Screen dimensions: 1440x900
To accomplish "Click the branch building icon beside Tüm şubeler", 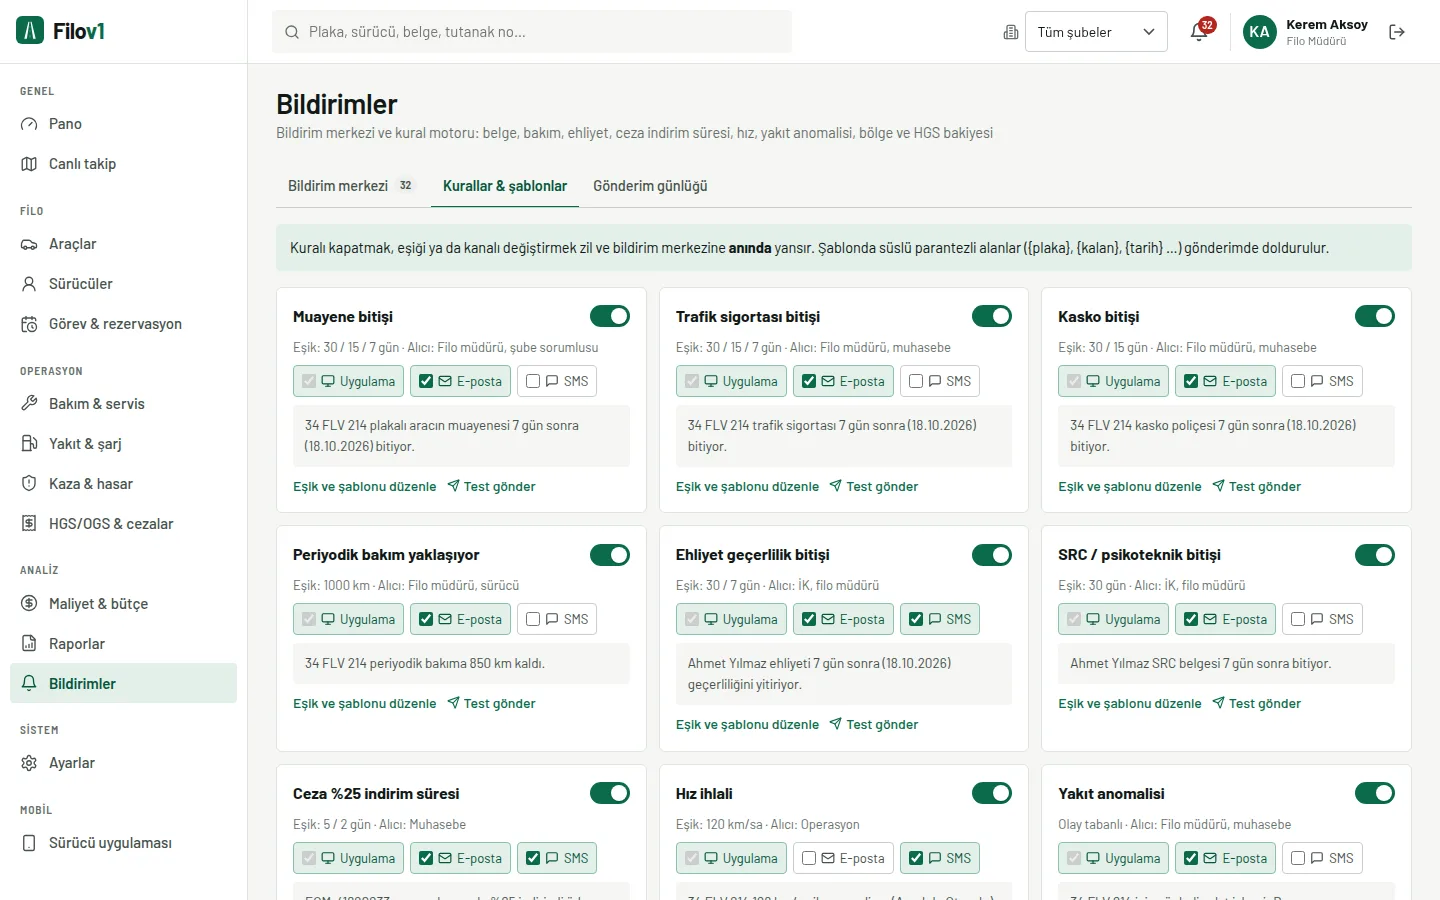I will tap(1011, 32).
